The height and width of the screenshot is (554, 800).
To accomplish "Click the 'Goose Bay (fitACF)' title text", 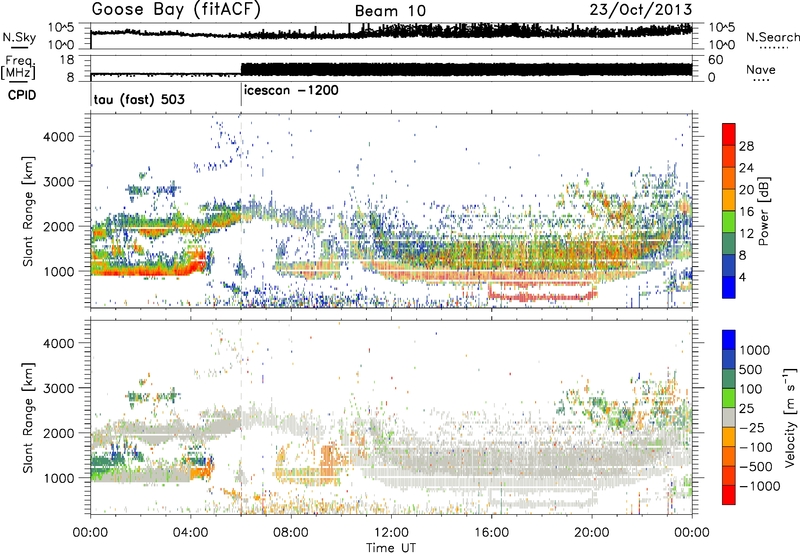I will coord(176,10).
